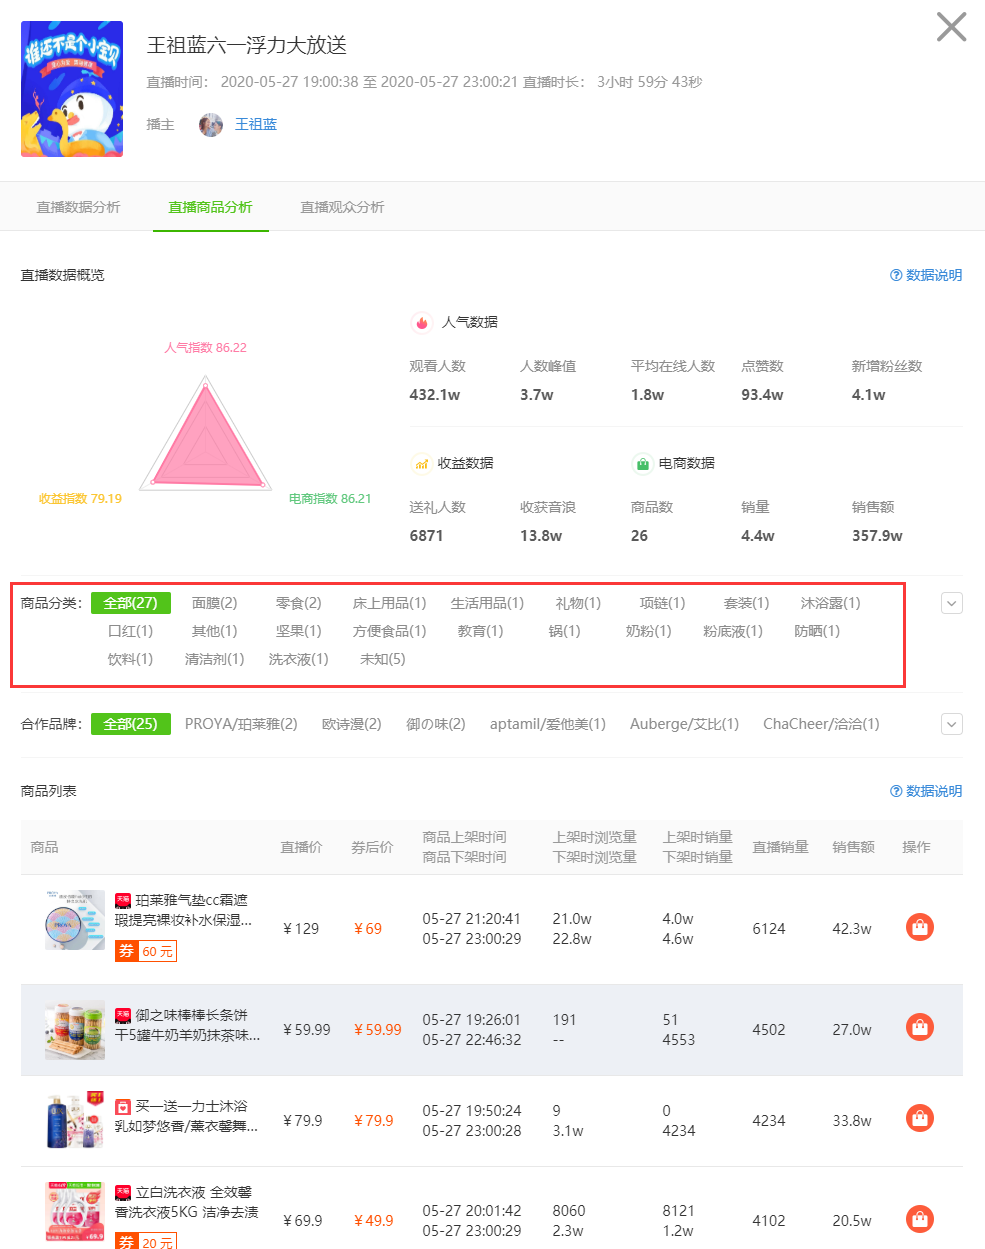Open 数据说明 beside 商品列表

926,791
